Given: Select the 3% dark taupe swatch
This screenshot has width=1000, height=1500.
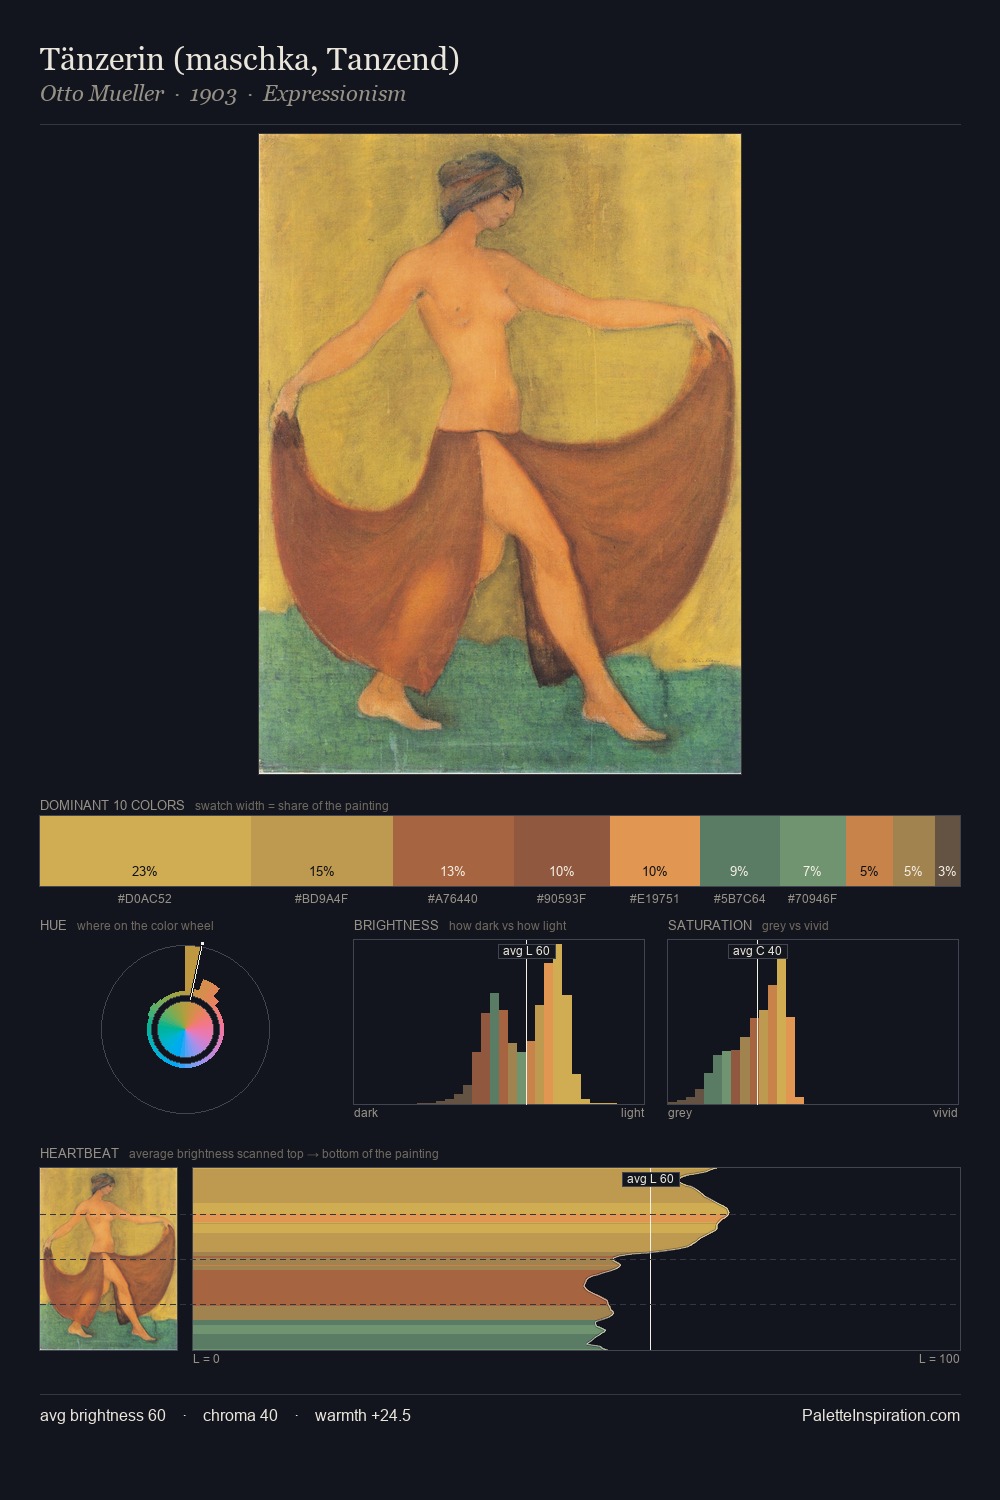Looking at the screenshot, I should tap(947, 851).
